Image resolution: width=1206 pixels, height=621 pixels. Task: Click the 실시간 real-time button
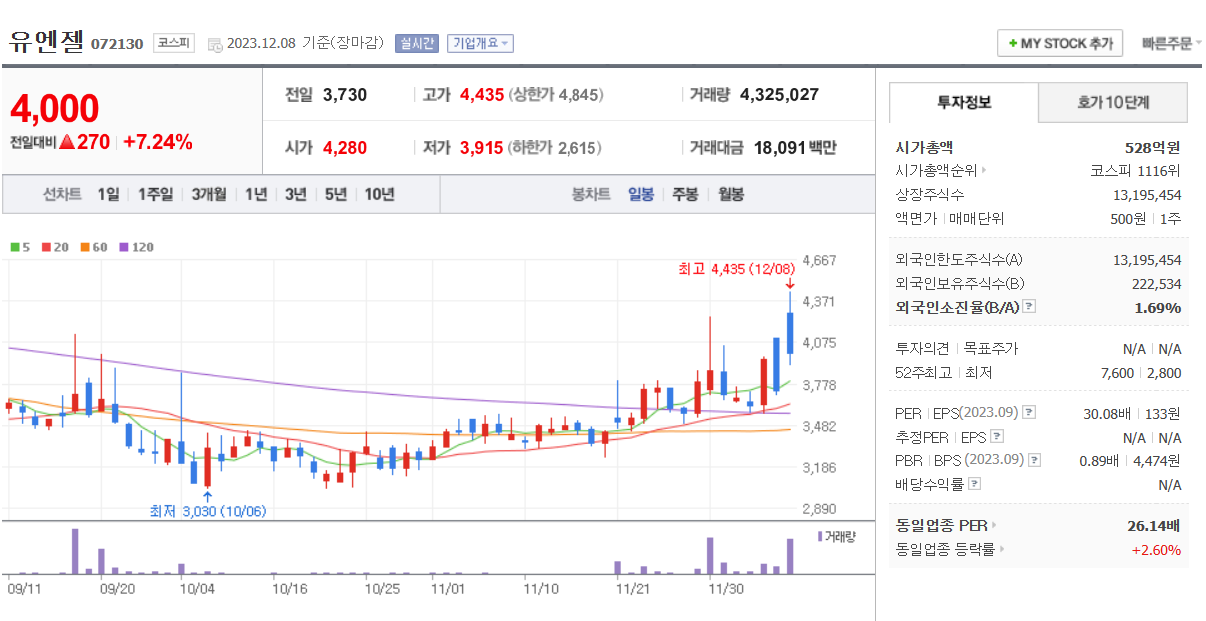(416, 43)
